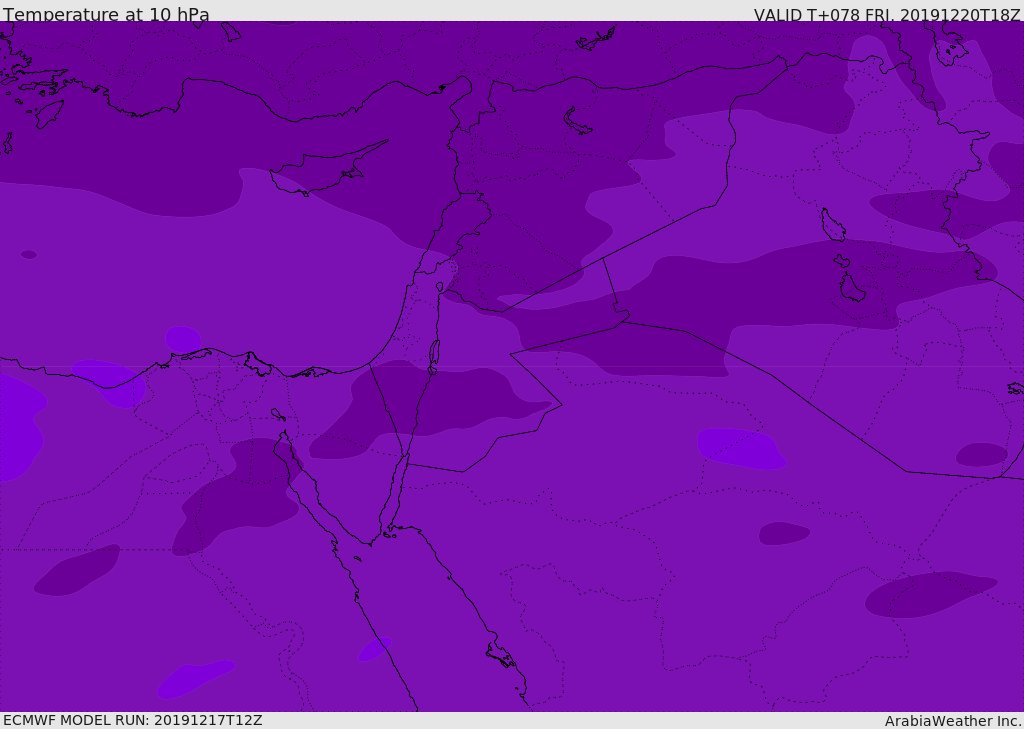Screen dimensions: 1024x729
Task: Click the 'ECMWF MODEL RUN: 20191217T12Z' caption
Action: click(x=133, y=720)
